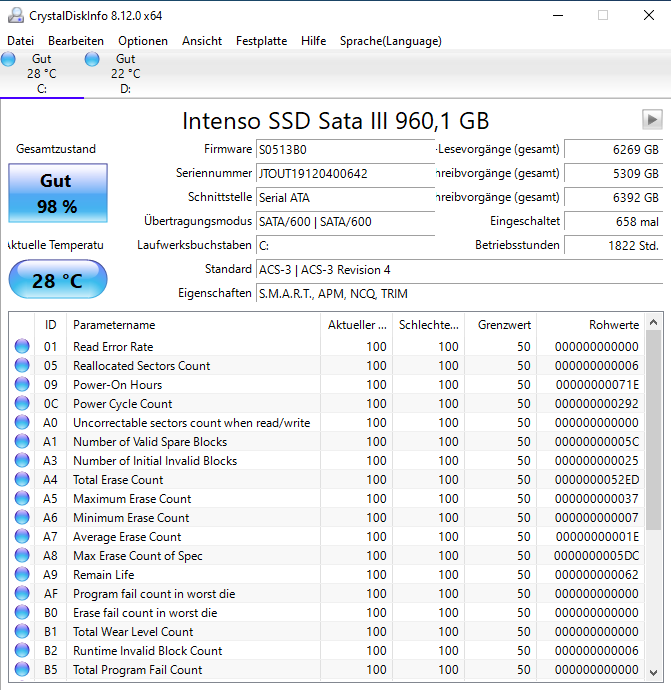Click status orb for Reallocated Sectors Count

pos(22,365)
